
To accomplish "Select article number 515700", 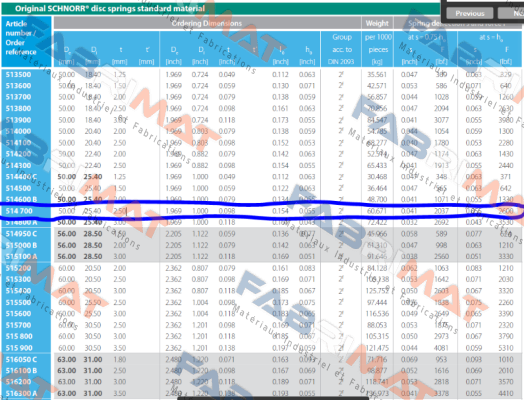I will click(x=18, y=325).
